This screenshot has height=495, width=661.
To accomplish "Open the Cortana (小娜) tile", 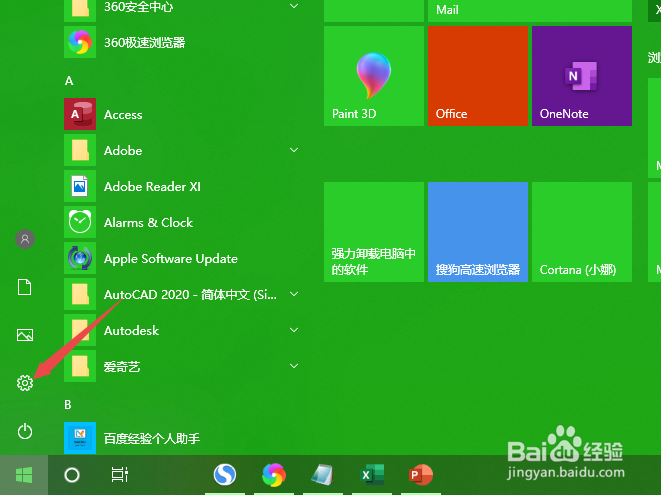I will [582, 232].
